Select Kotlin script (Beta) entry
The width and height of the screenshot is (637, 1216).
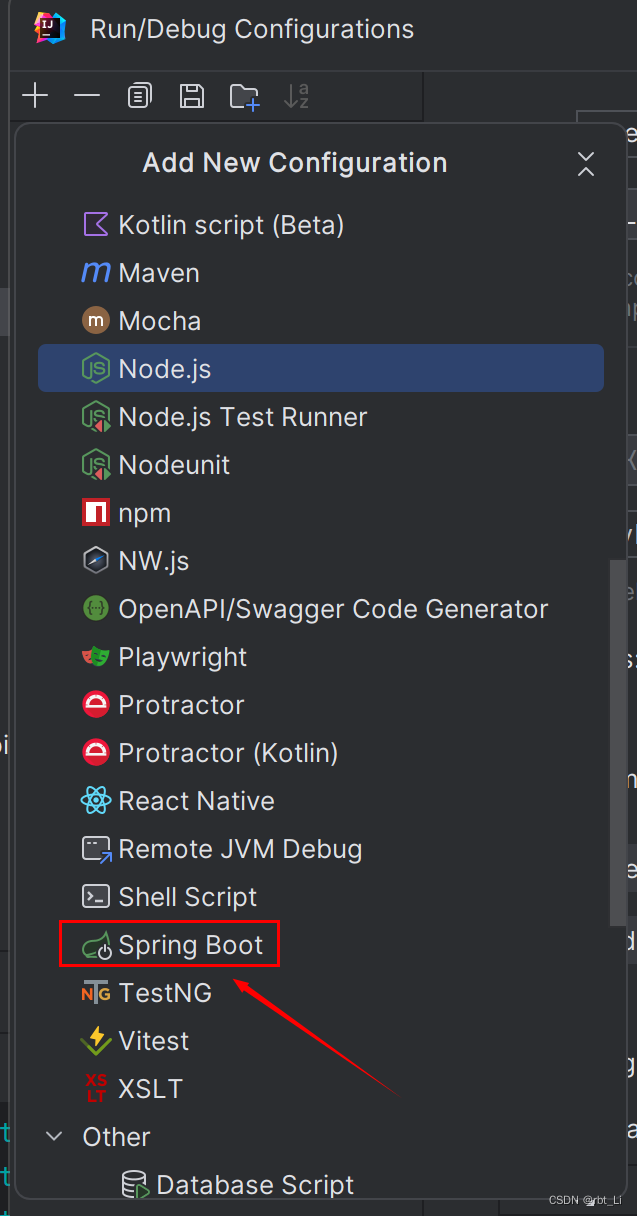coord(231,225)
